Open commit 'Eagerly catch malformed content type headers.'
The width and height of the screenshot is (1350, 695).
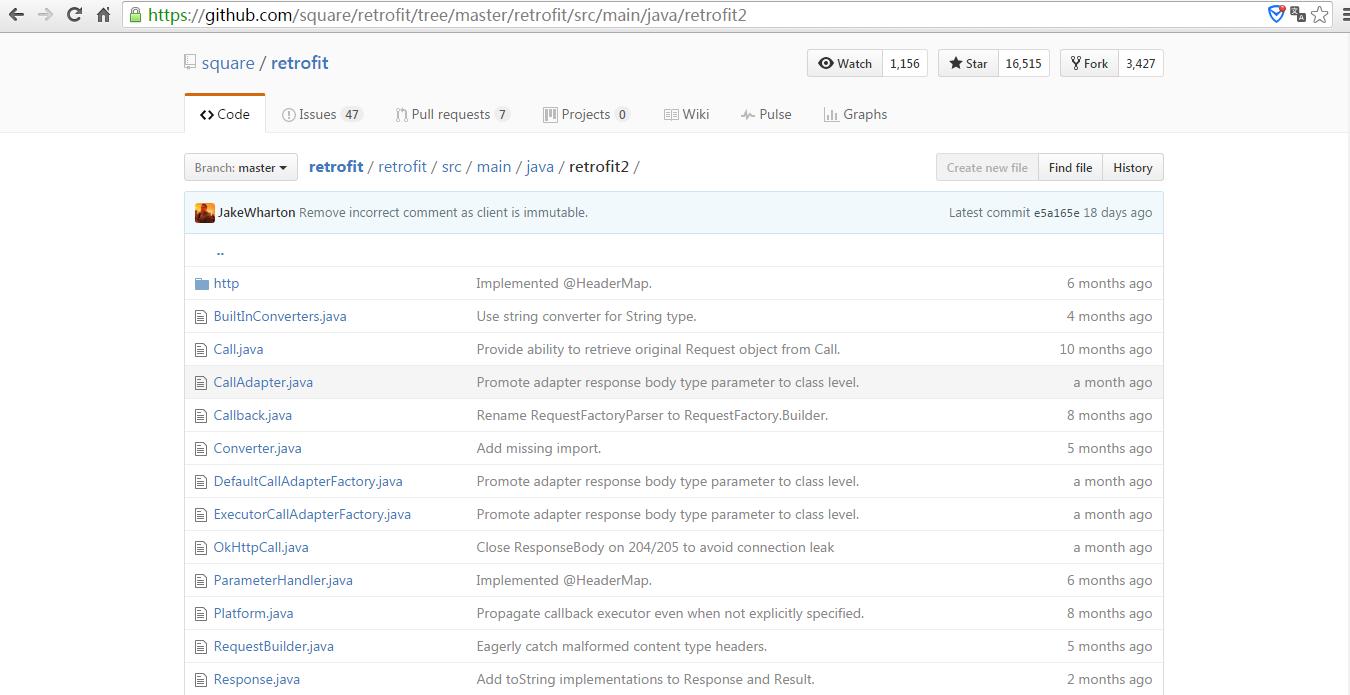(622, 647)
